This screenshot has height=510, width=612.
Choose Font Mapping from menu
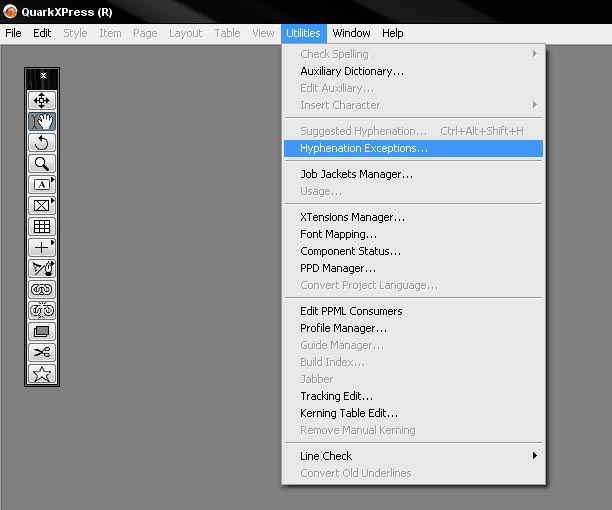[413, 234]
